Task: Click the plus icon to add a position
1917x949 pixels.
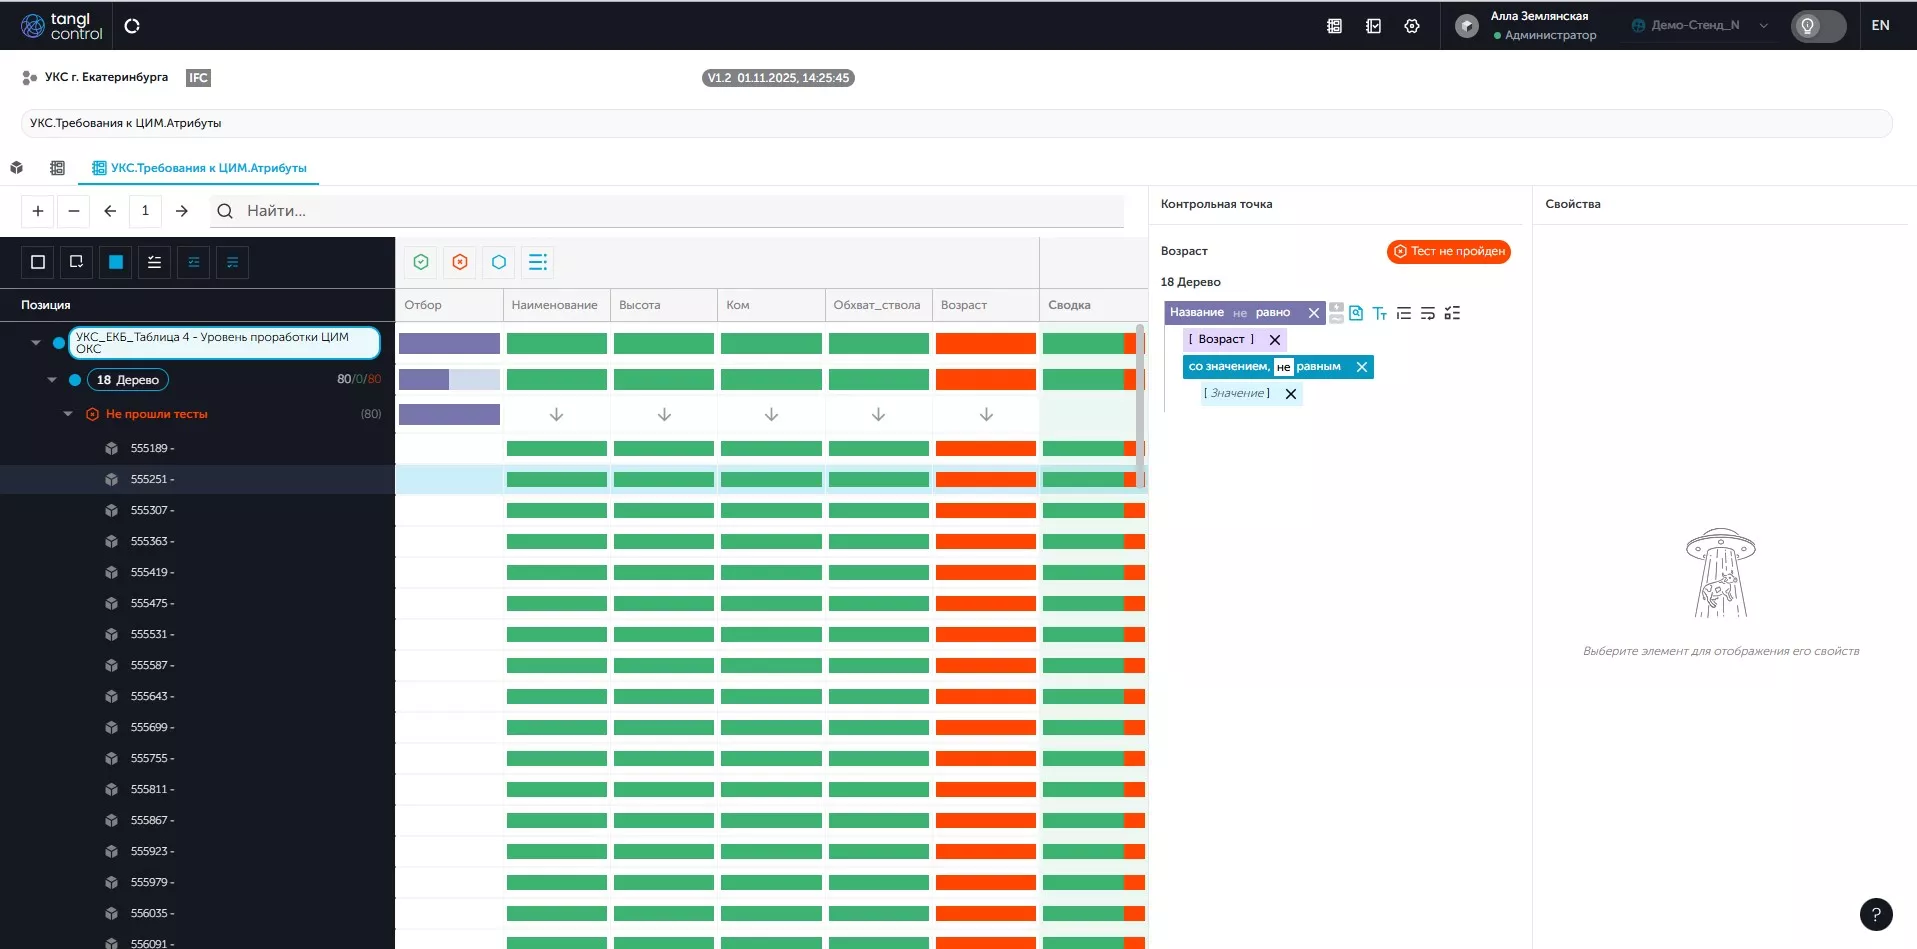Action: tap(38, 211)
